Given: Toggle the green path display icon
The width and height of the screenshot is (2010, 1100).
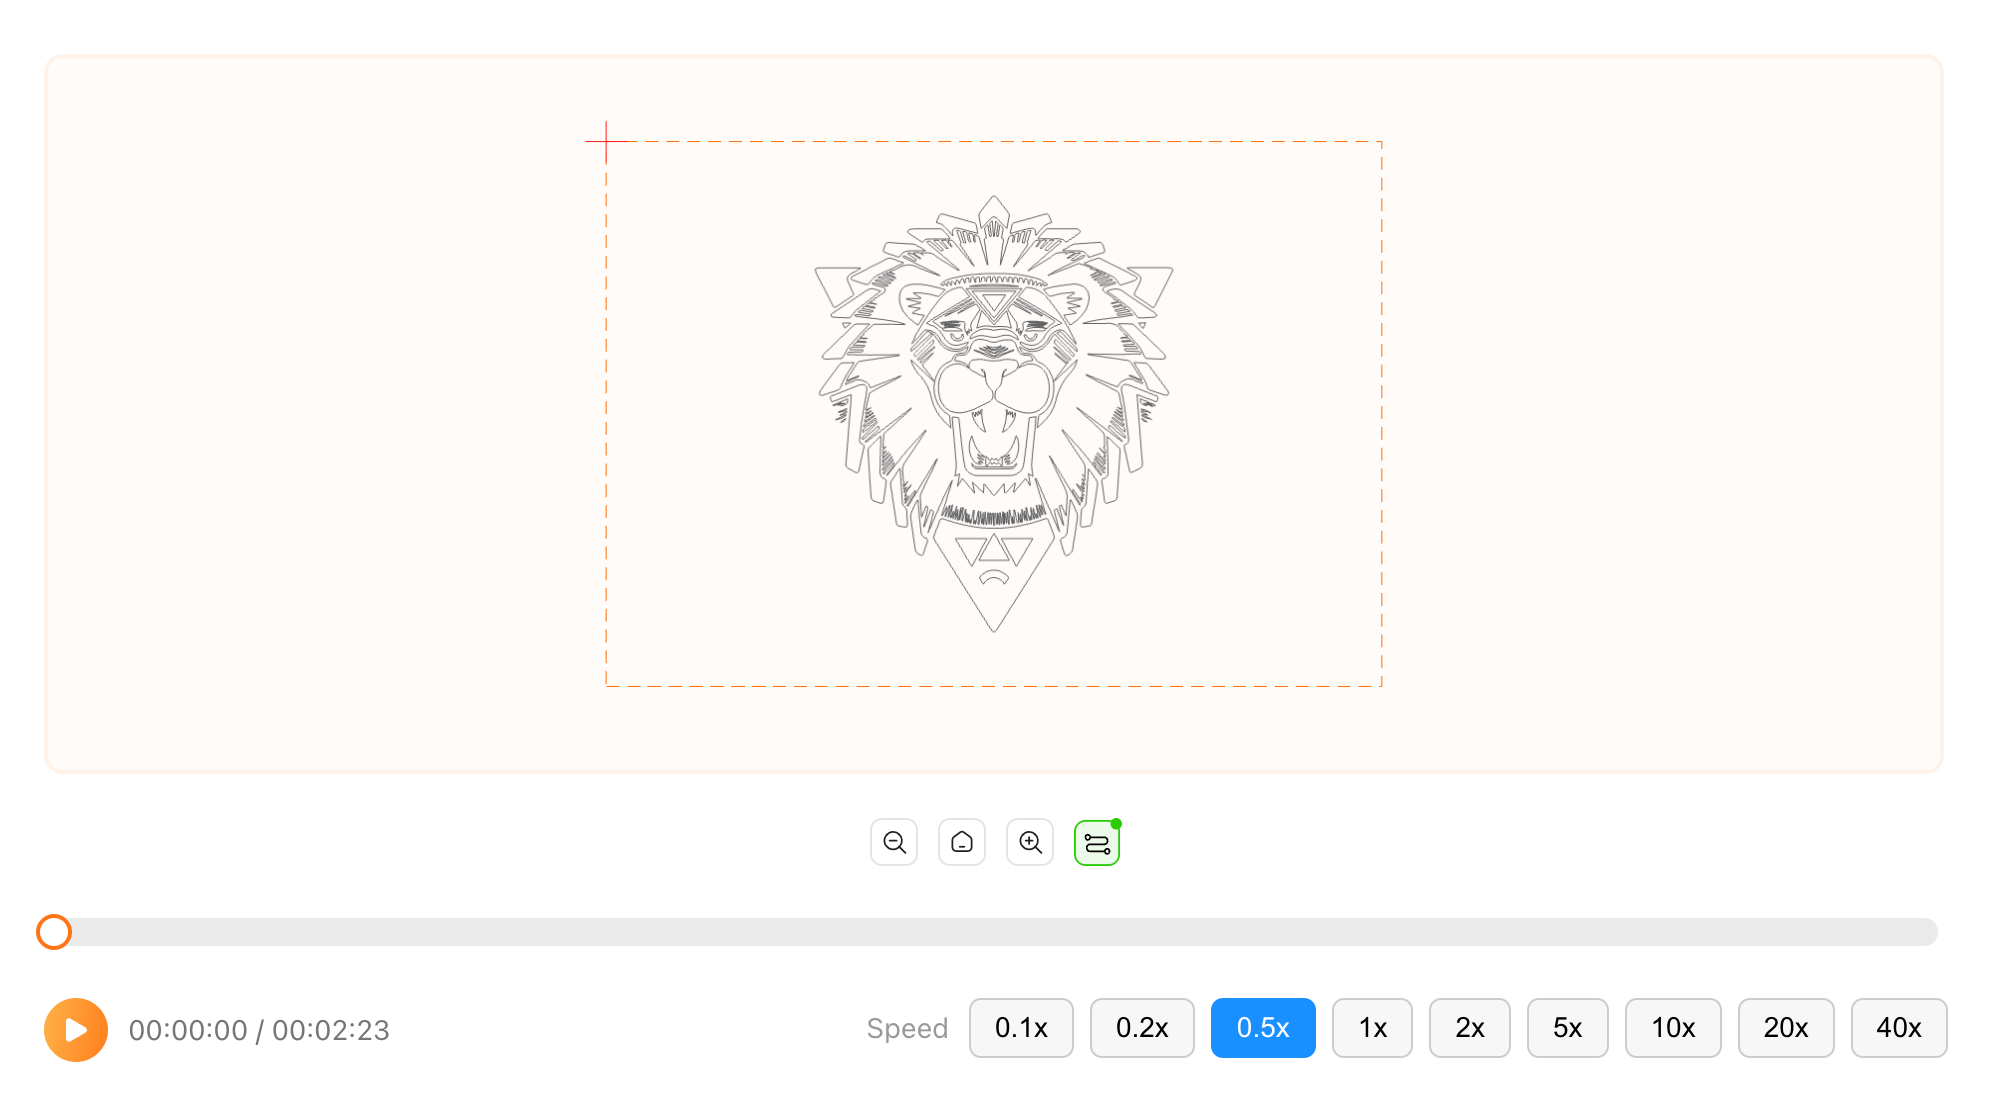Looking at the screenshot, I should pyautogui.click(x=1097, y=843).
